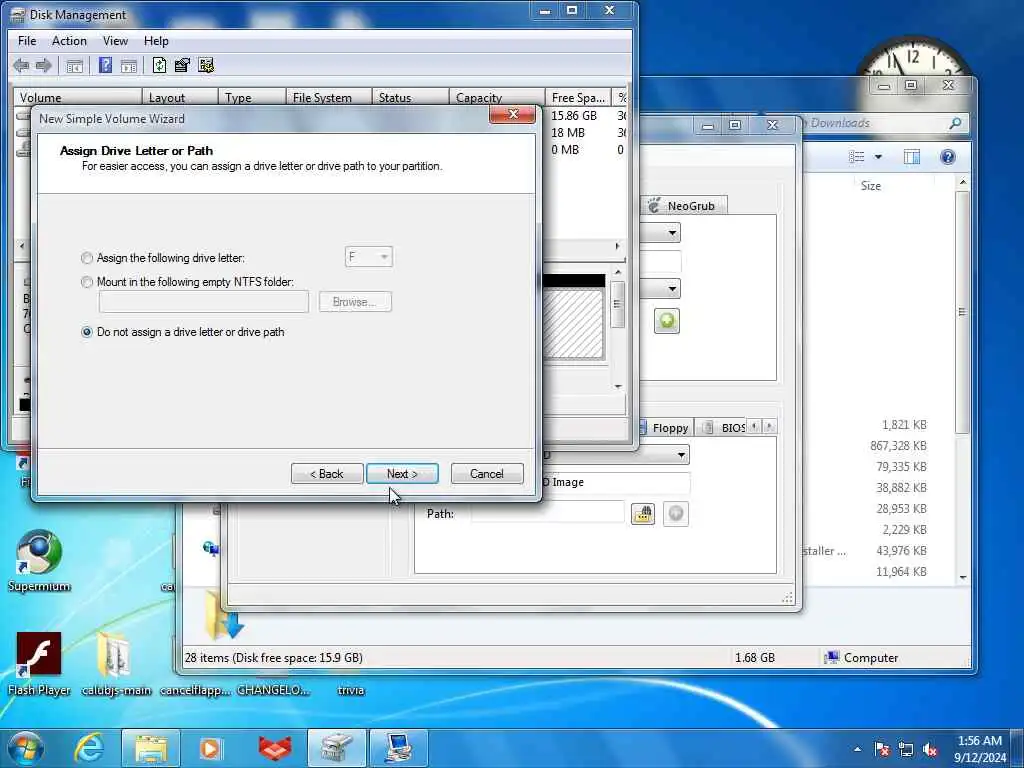Click Refresh icon in Disk Management toolbar
This screenshot has height=768, width=1024.
coord(159,65)
